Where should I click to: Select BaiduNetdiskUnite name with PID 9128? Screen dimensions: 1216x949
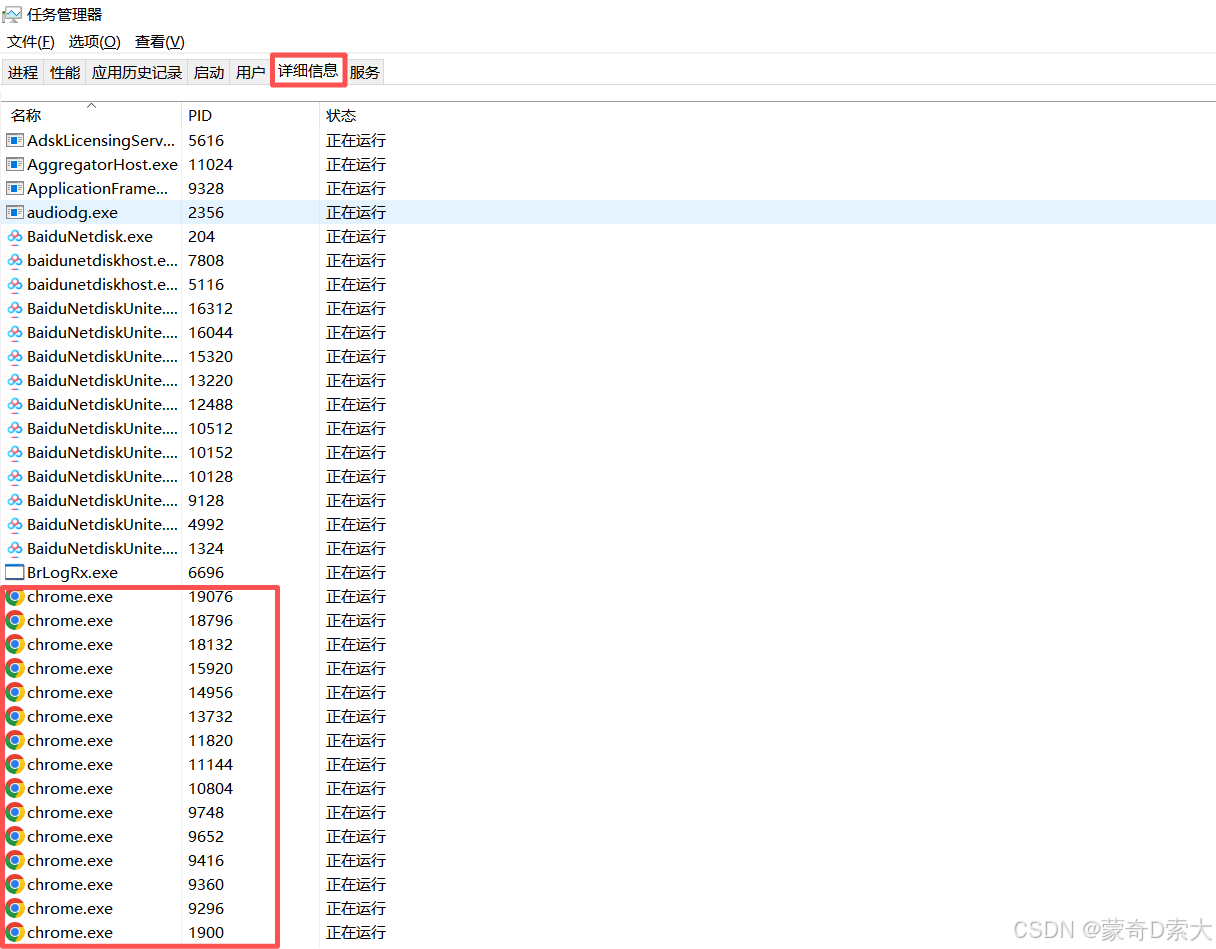click(x=102, y=500)
